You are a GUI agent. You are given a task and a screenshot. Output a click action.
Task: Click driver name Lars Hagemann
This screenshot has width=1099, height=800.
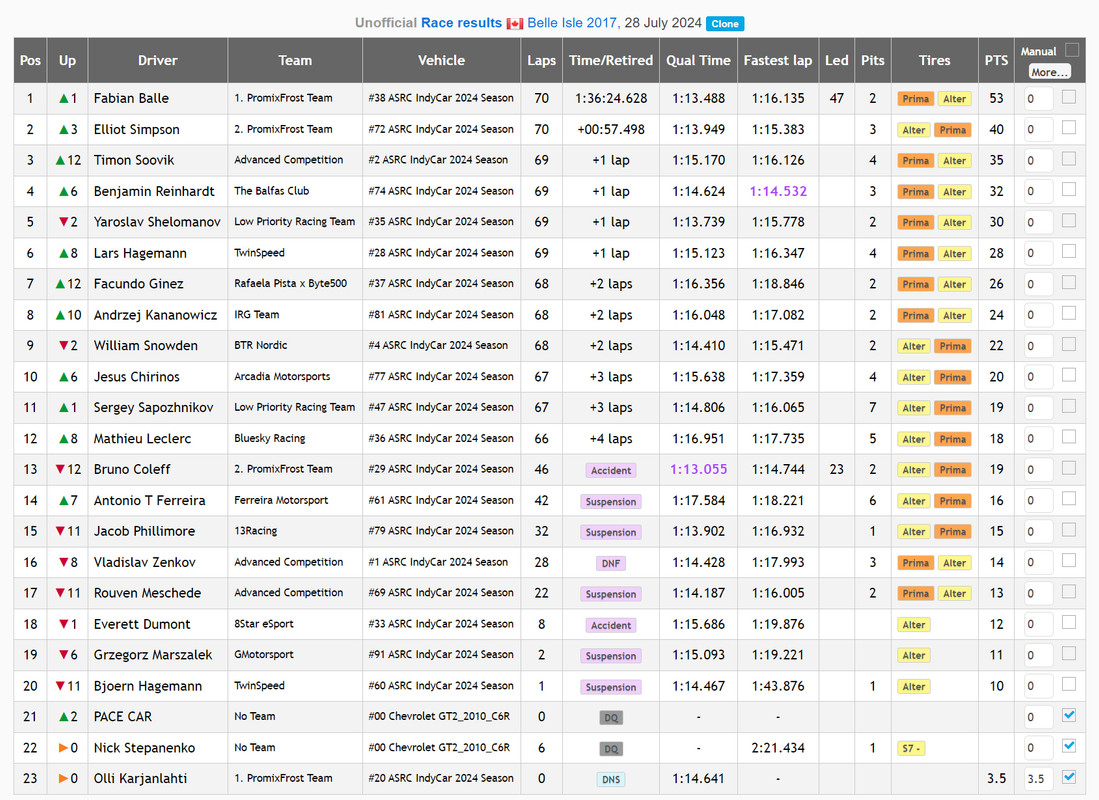140,253
